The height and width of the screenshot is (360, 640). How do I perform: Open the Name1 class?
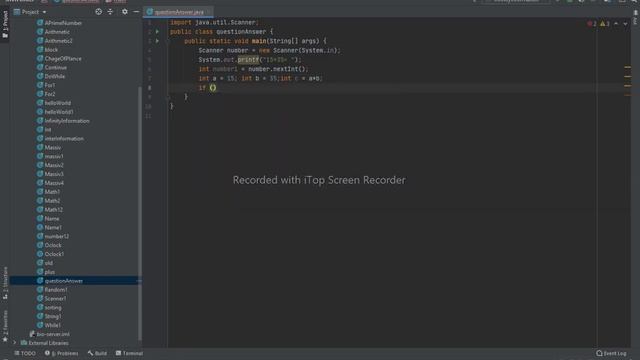49,227
